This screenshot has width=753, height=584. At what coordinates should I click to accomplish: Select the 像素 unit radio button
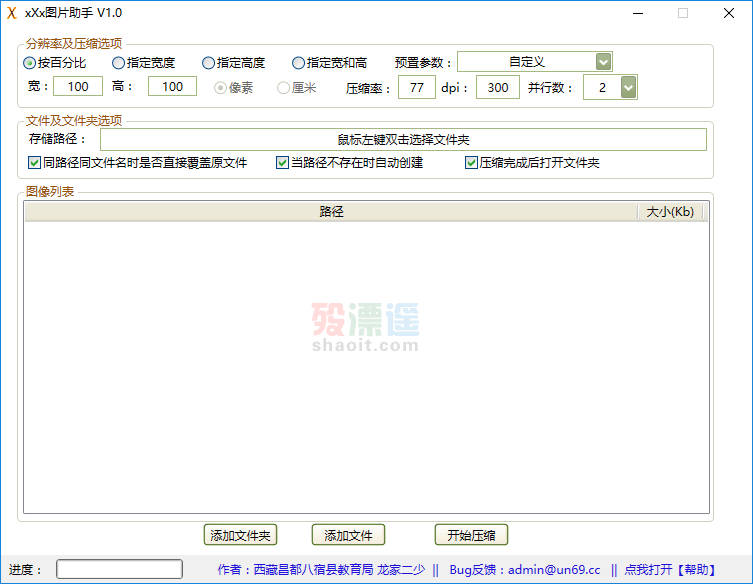click(233, 88)
